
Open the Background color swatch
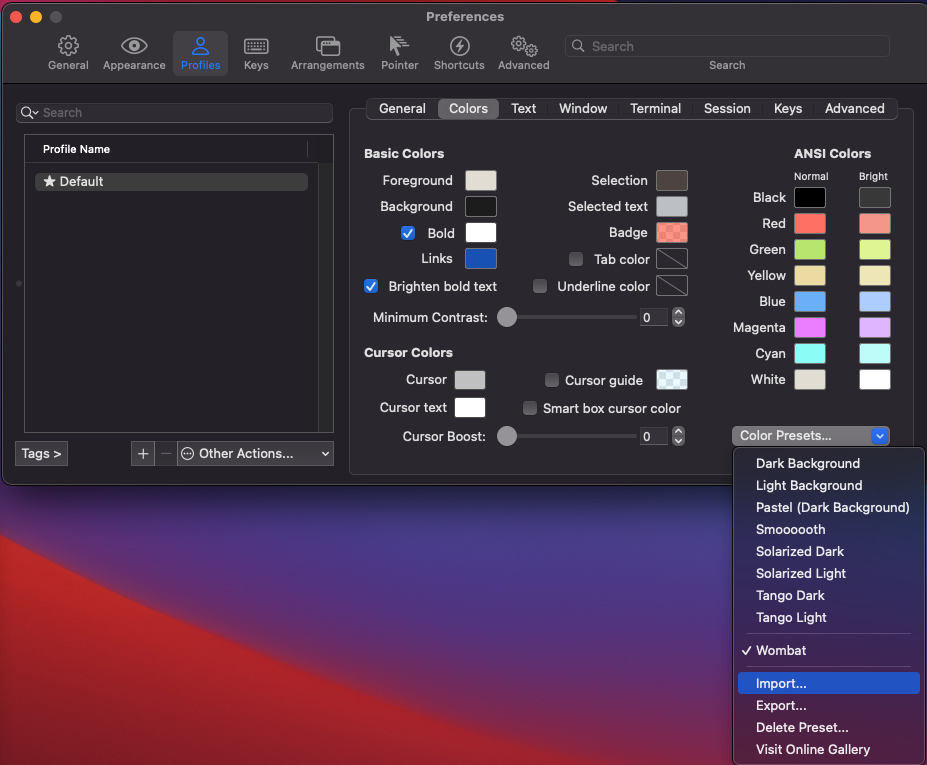tap(481, 206)
